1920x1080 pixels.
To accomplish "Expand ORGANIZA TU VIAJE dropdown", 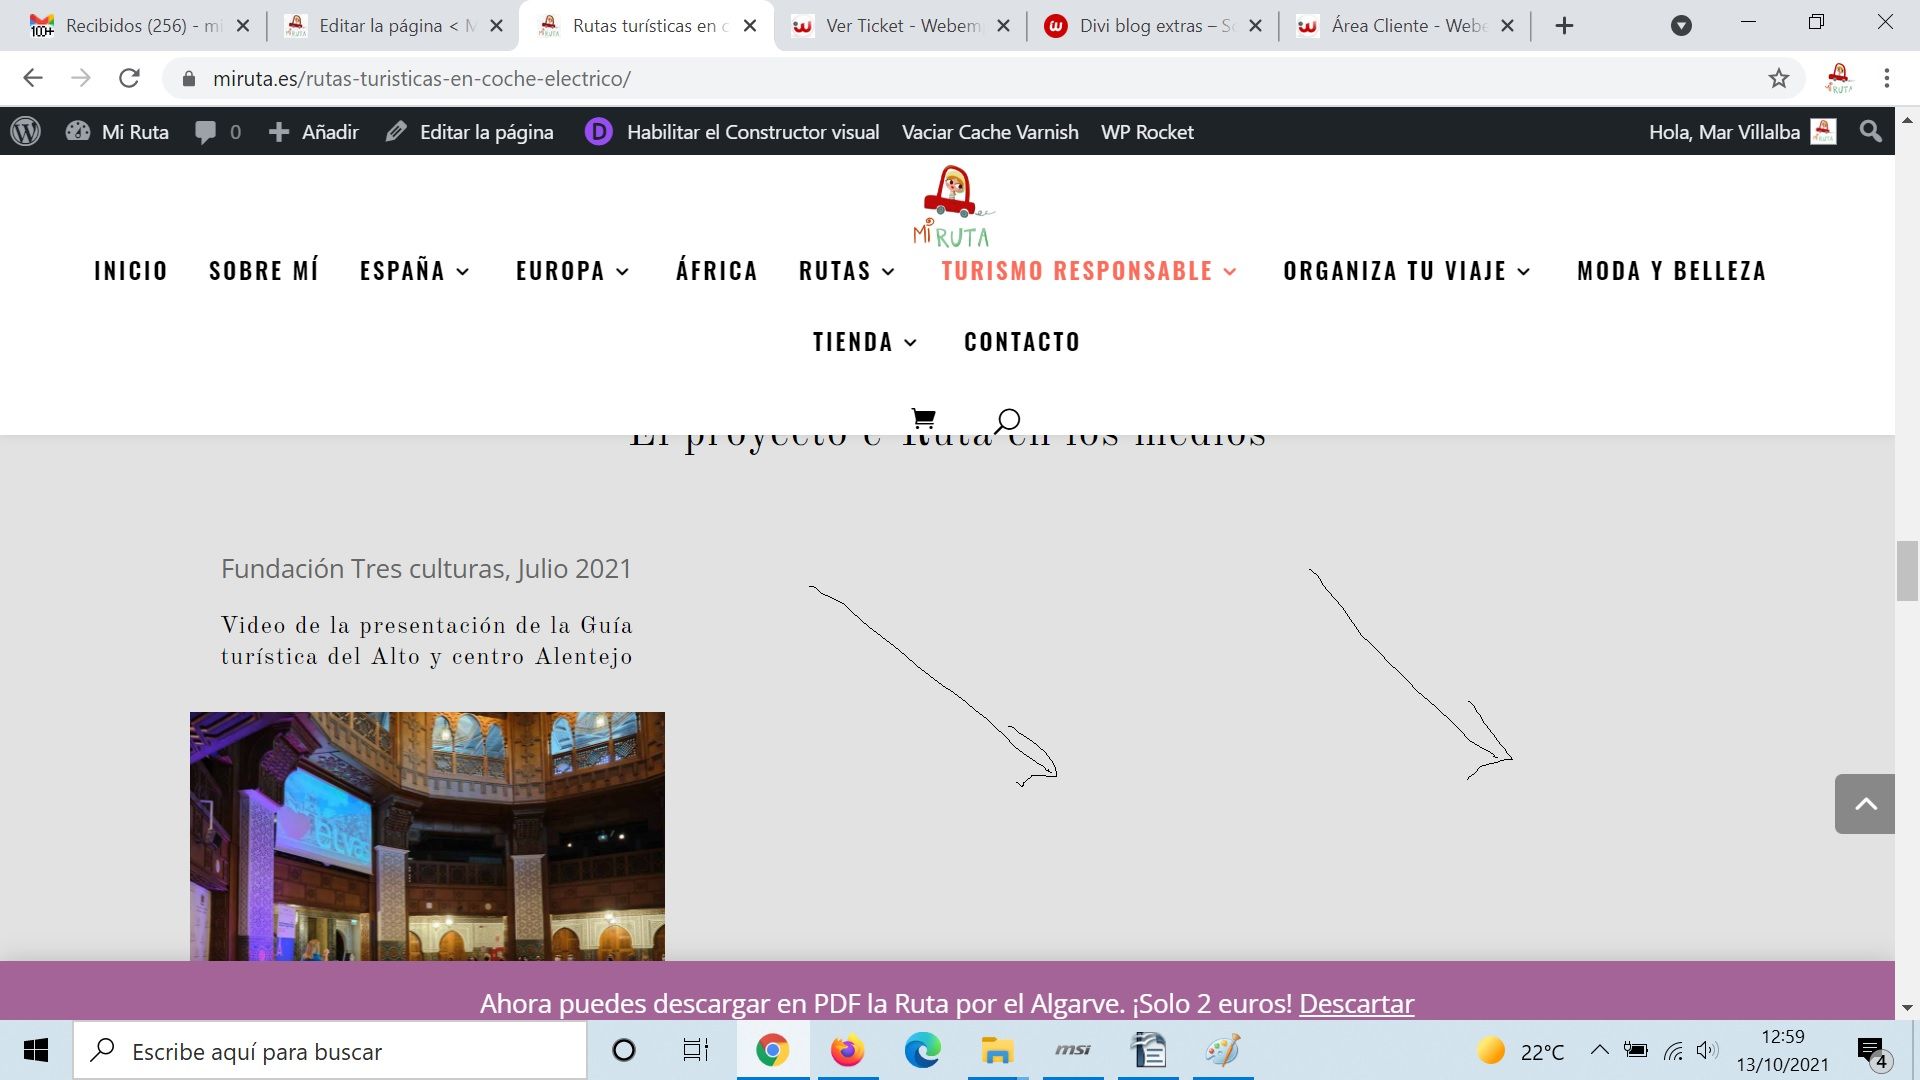I will click(1407, 271).
